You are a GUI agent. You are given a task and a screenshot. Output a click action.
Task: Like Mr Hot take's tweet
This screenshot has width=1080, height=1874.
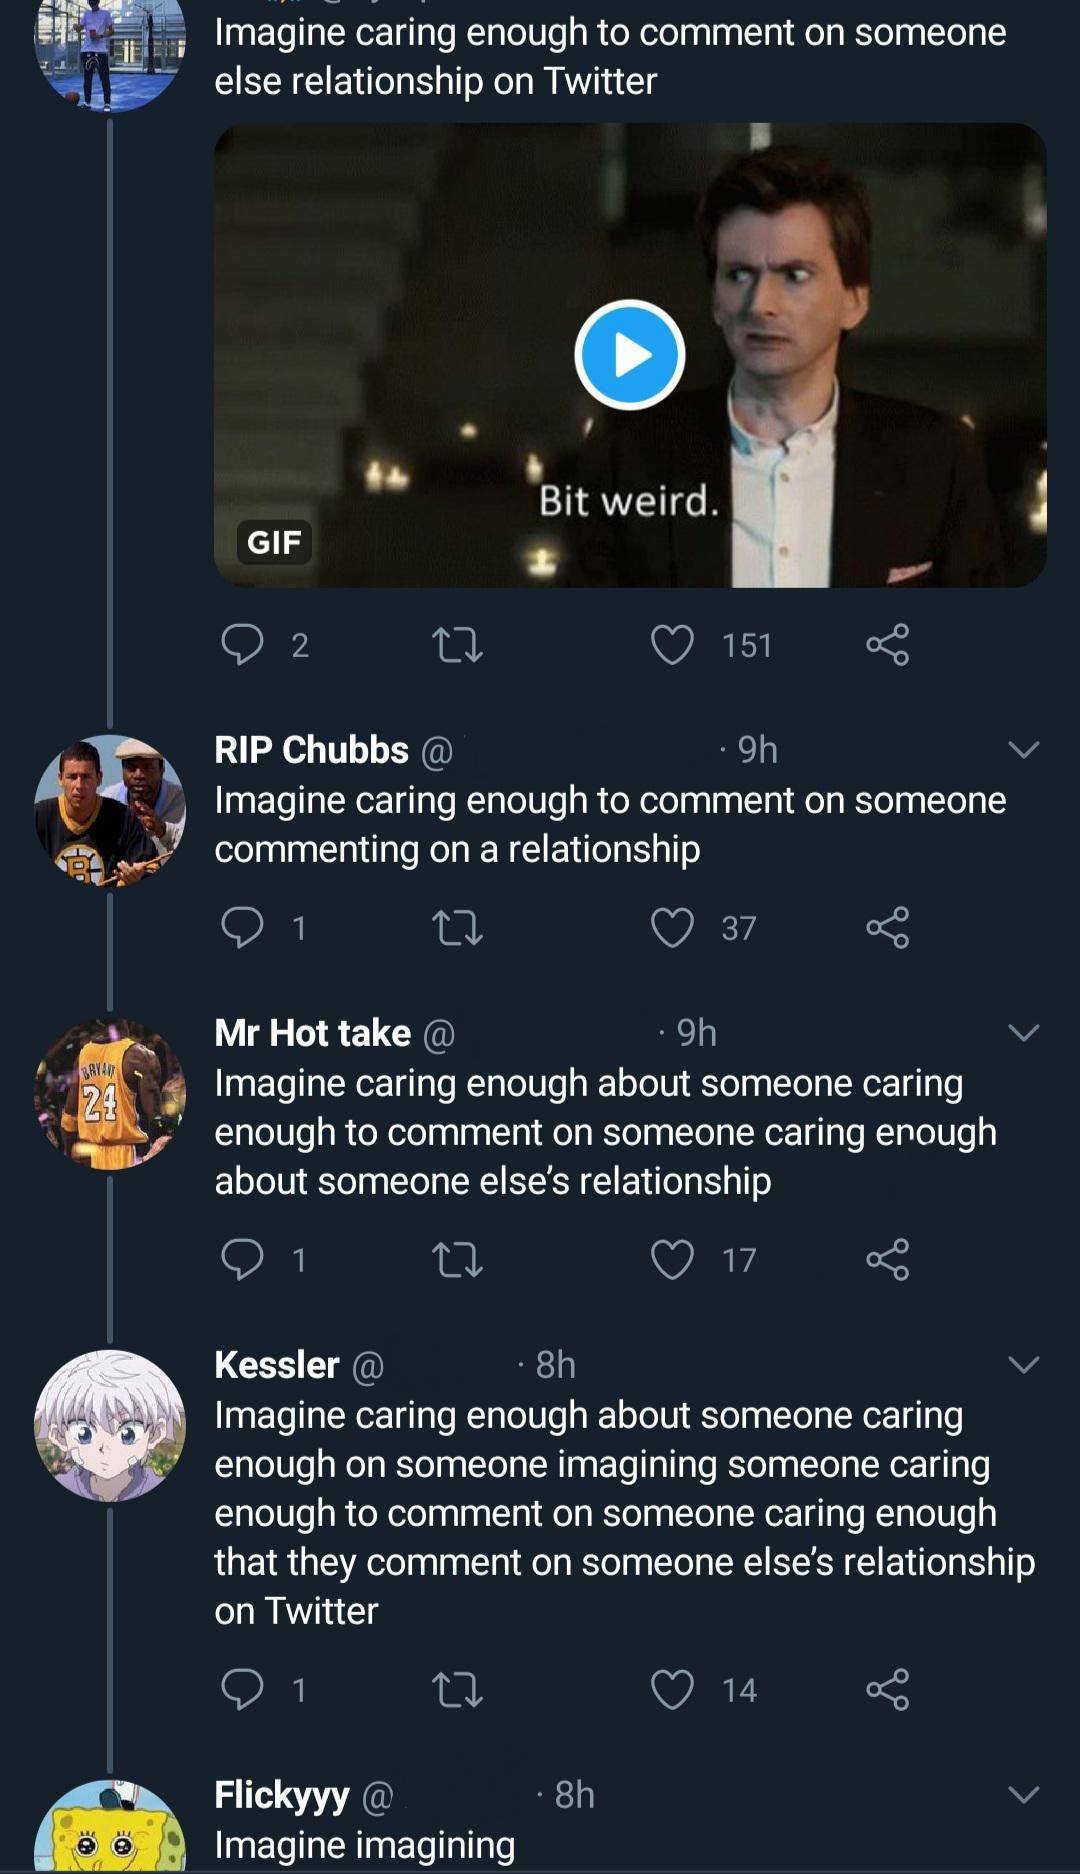coord(672,1260)
